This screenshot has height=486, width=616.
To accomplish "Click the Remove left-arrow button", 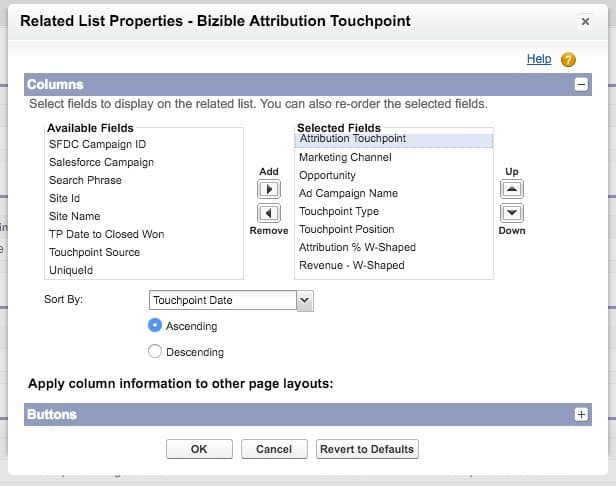I will (x=269, y=213).
